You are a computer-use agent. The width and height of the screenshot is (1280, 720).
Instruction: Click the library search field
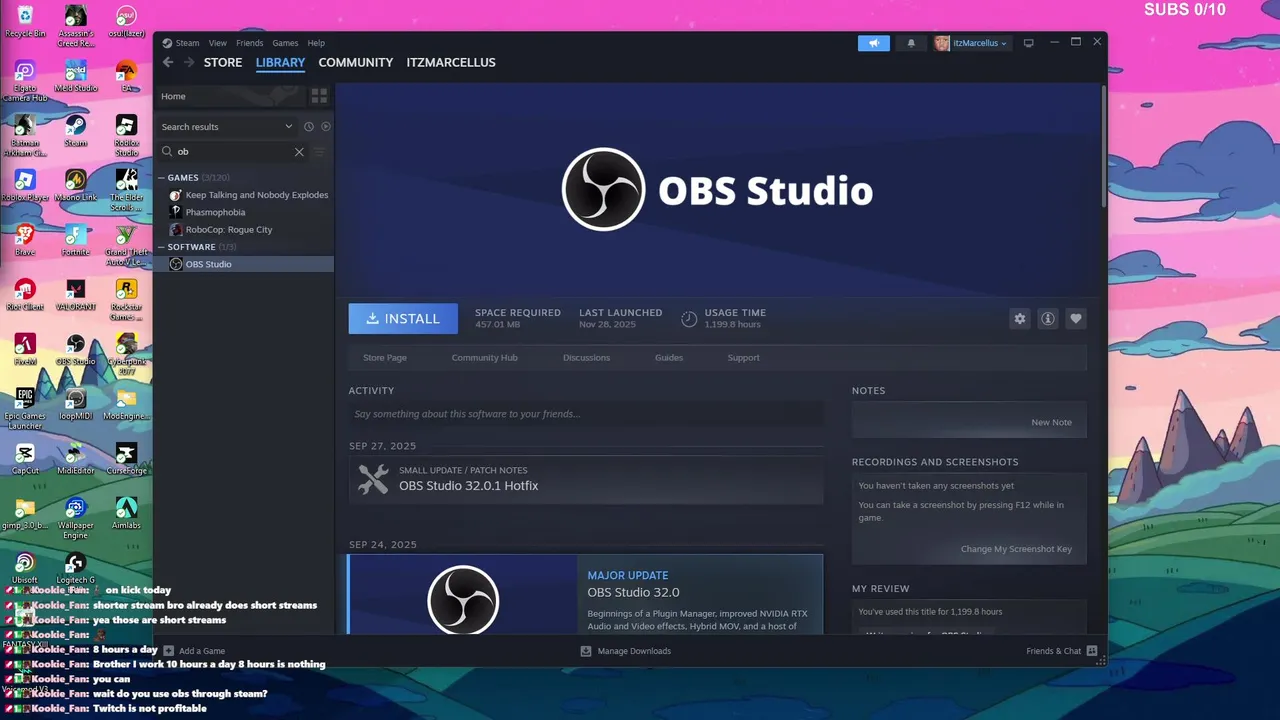(x=233, y=152)
